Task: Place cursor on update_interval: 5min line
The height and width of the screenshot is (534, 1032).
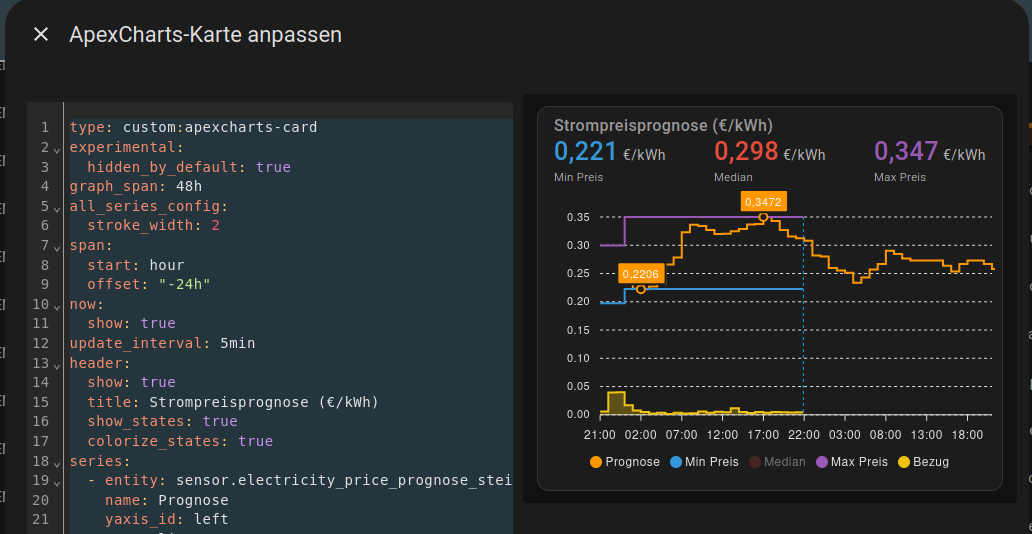Action: pyautogui.click(x=290, y=343)
